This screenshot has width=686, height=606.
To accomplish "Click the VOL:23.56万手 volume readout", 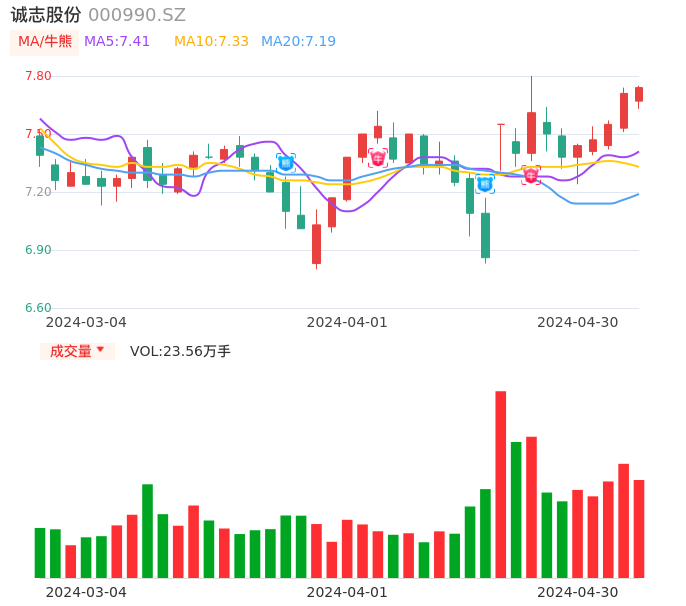I will (180, 351).
